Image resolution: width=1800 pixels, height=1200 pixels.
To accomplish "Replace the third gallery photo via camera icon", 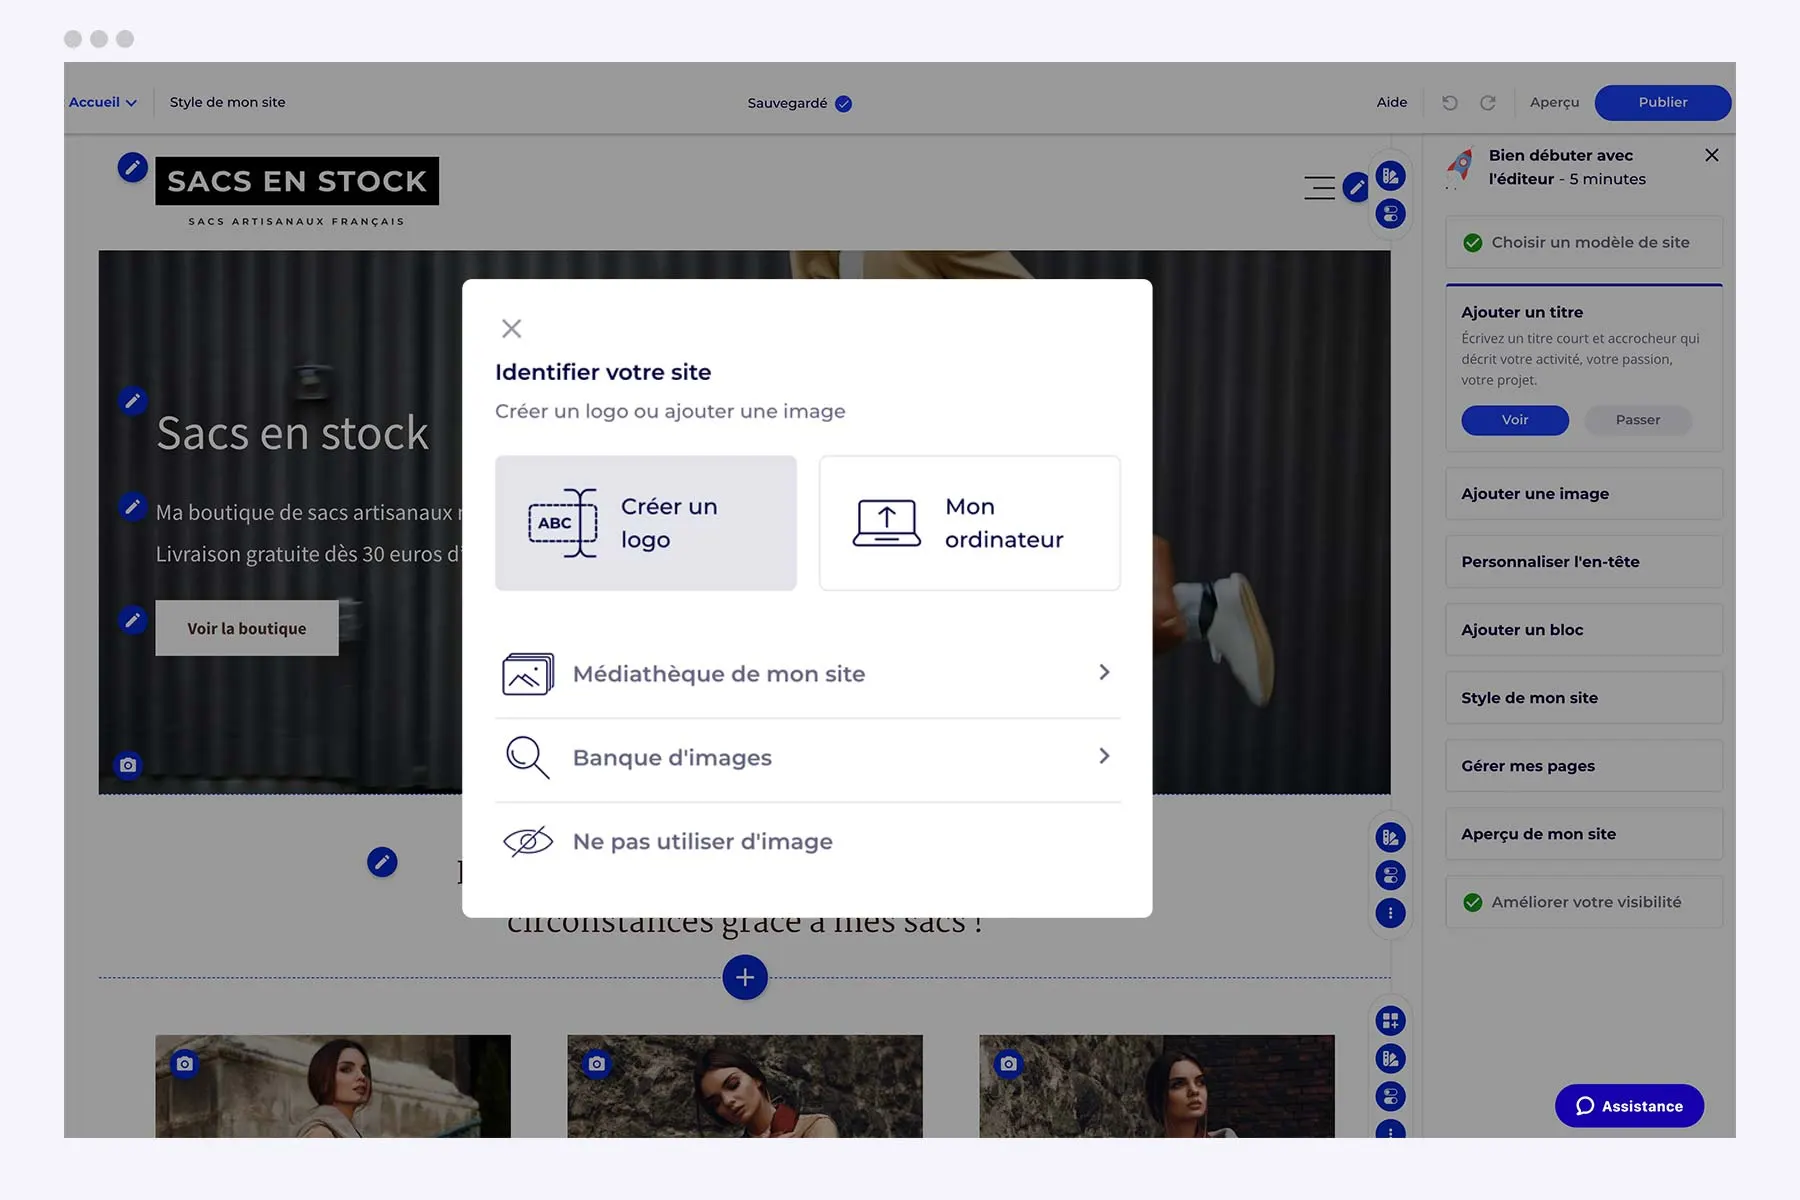I will [1009, 1064].
